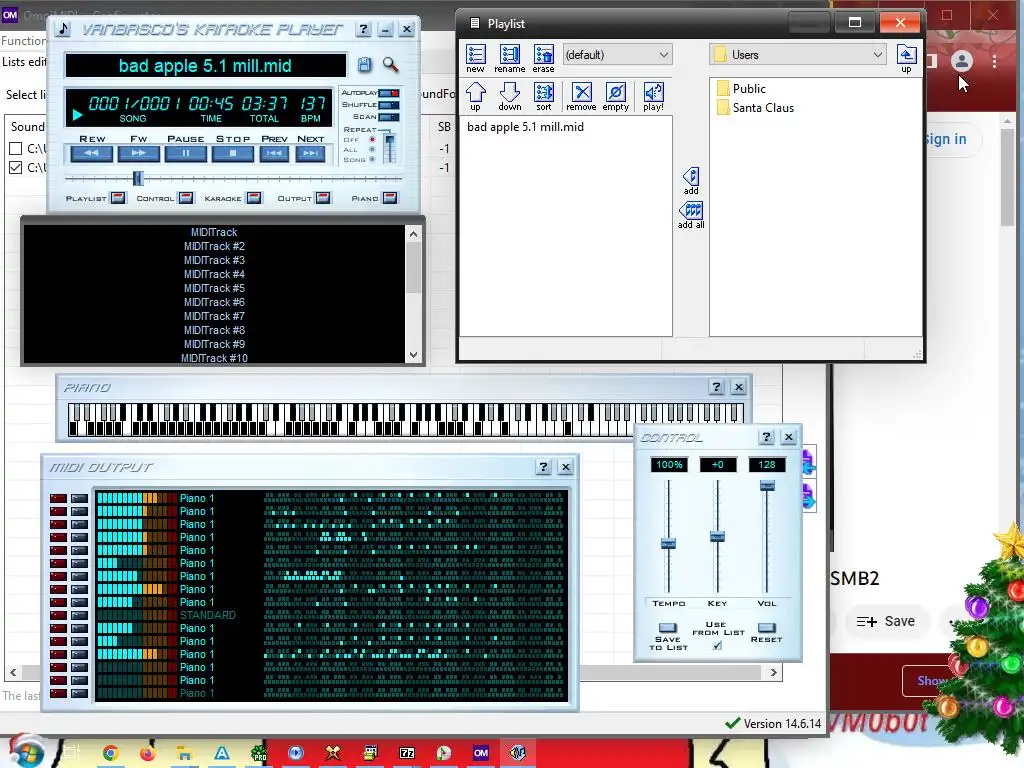The height and width of the screenshot is (768, 1024).
Task: Uncheck the checked soundfont checkbox in OmniMIDI
Action: point(16,167)
